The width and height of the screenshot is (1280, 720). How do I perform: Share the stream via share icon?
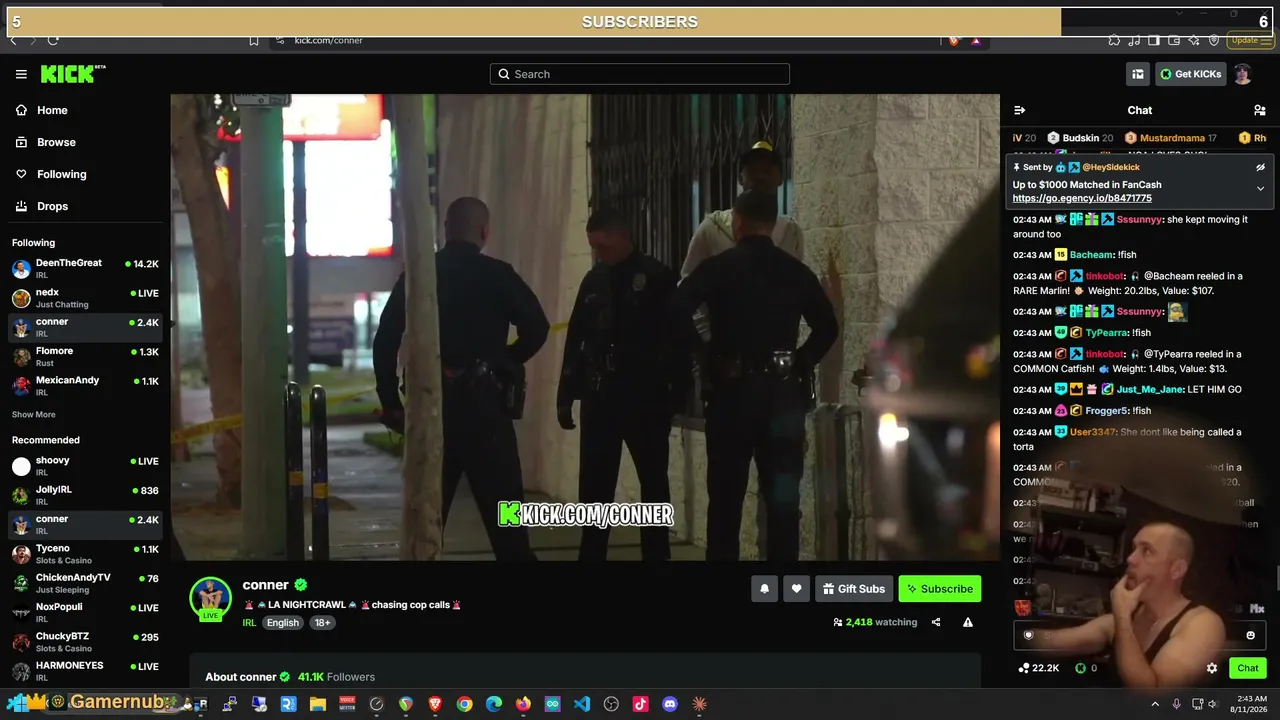tap(936, 622)
